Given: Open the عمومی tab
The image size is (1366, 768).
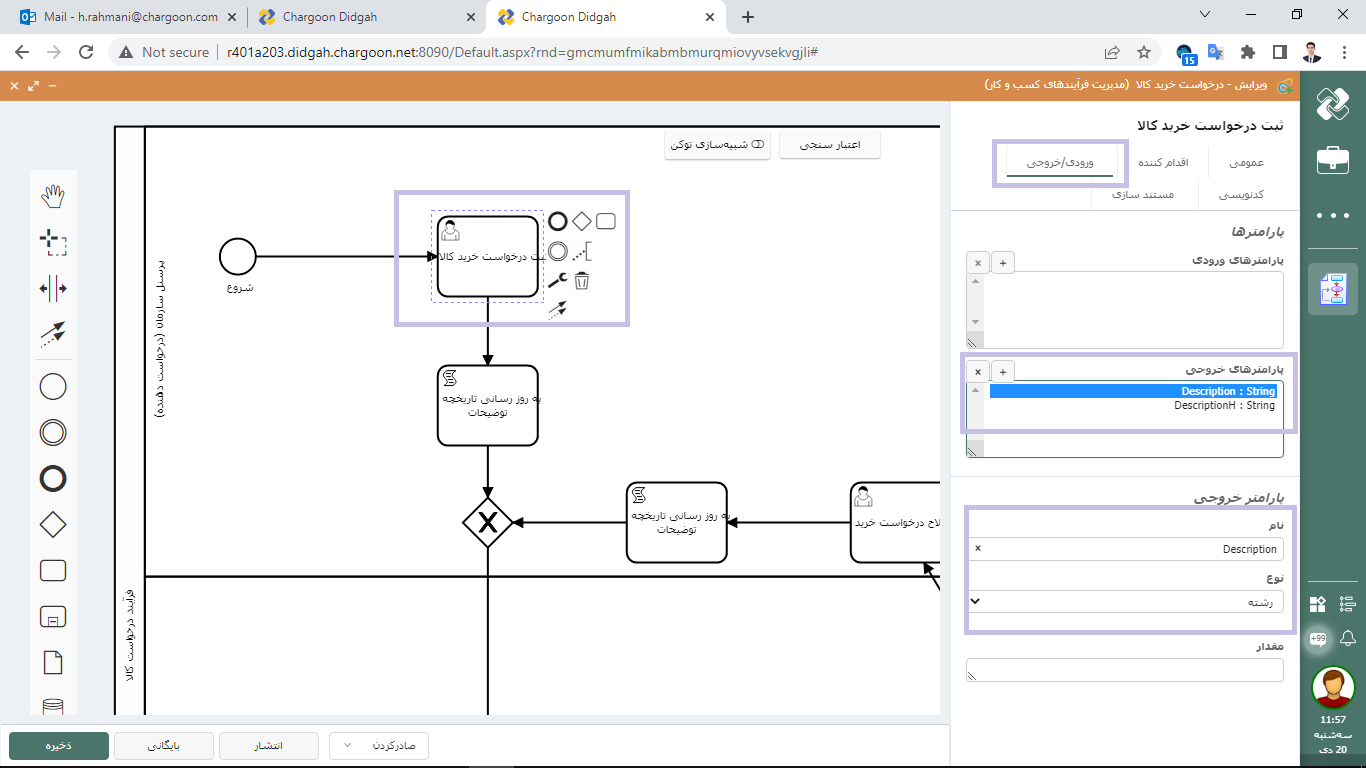Looking at the screenshot, I should point(1245,162).
